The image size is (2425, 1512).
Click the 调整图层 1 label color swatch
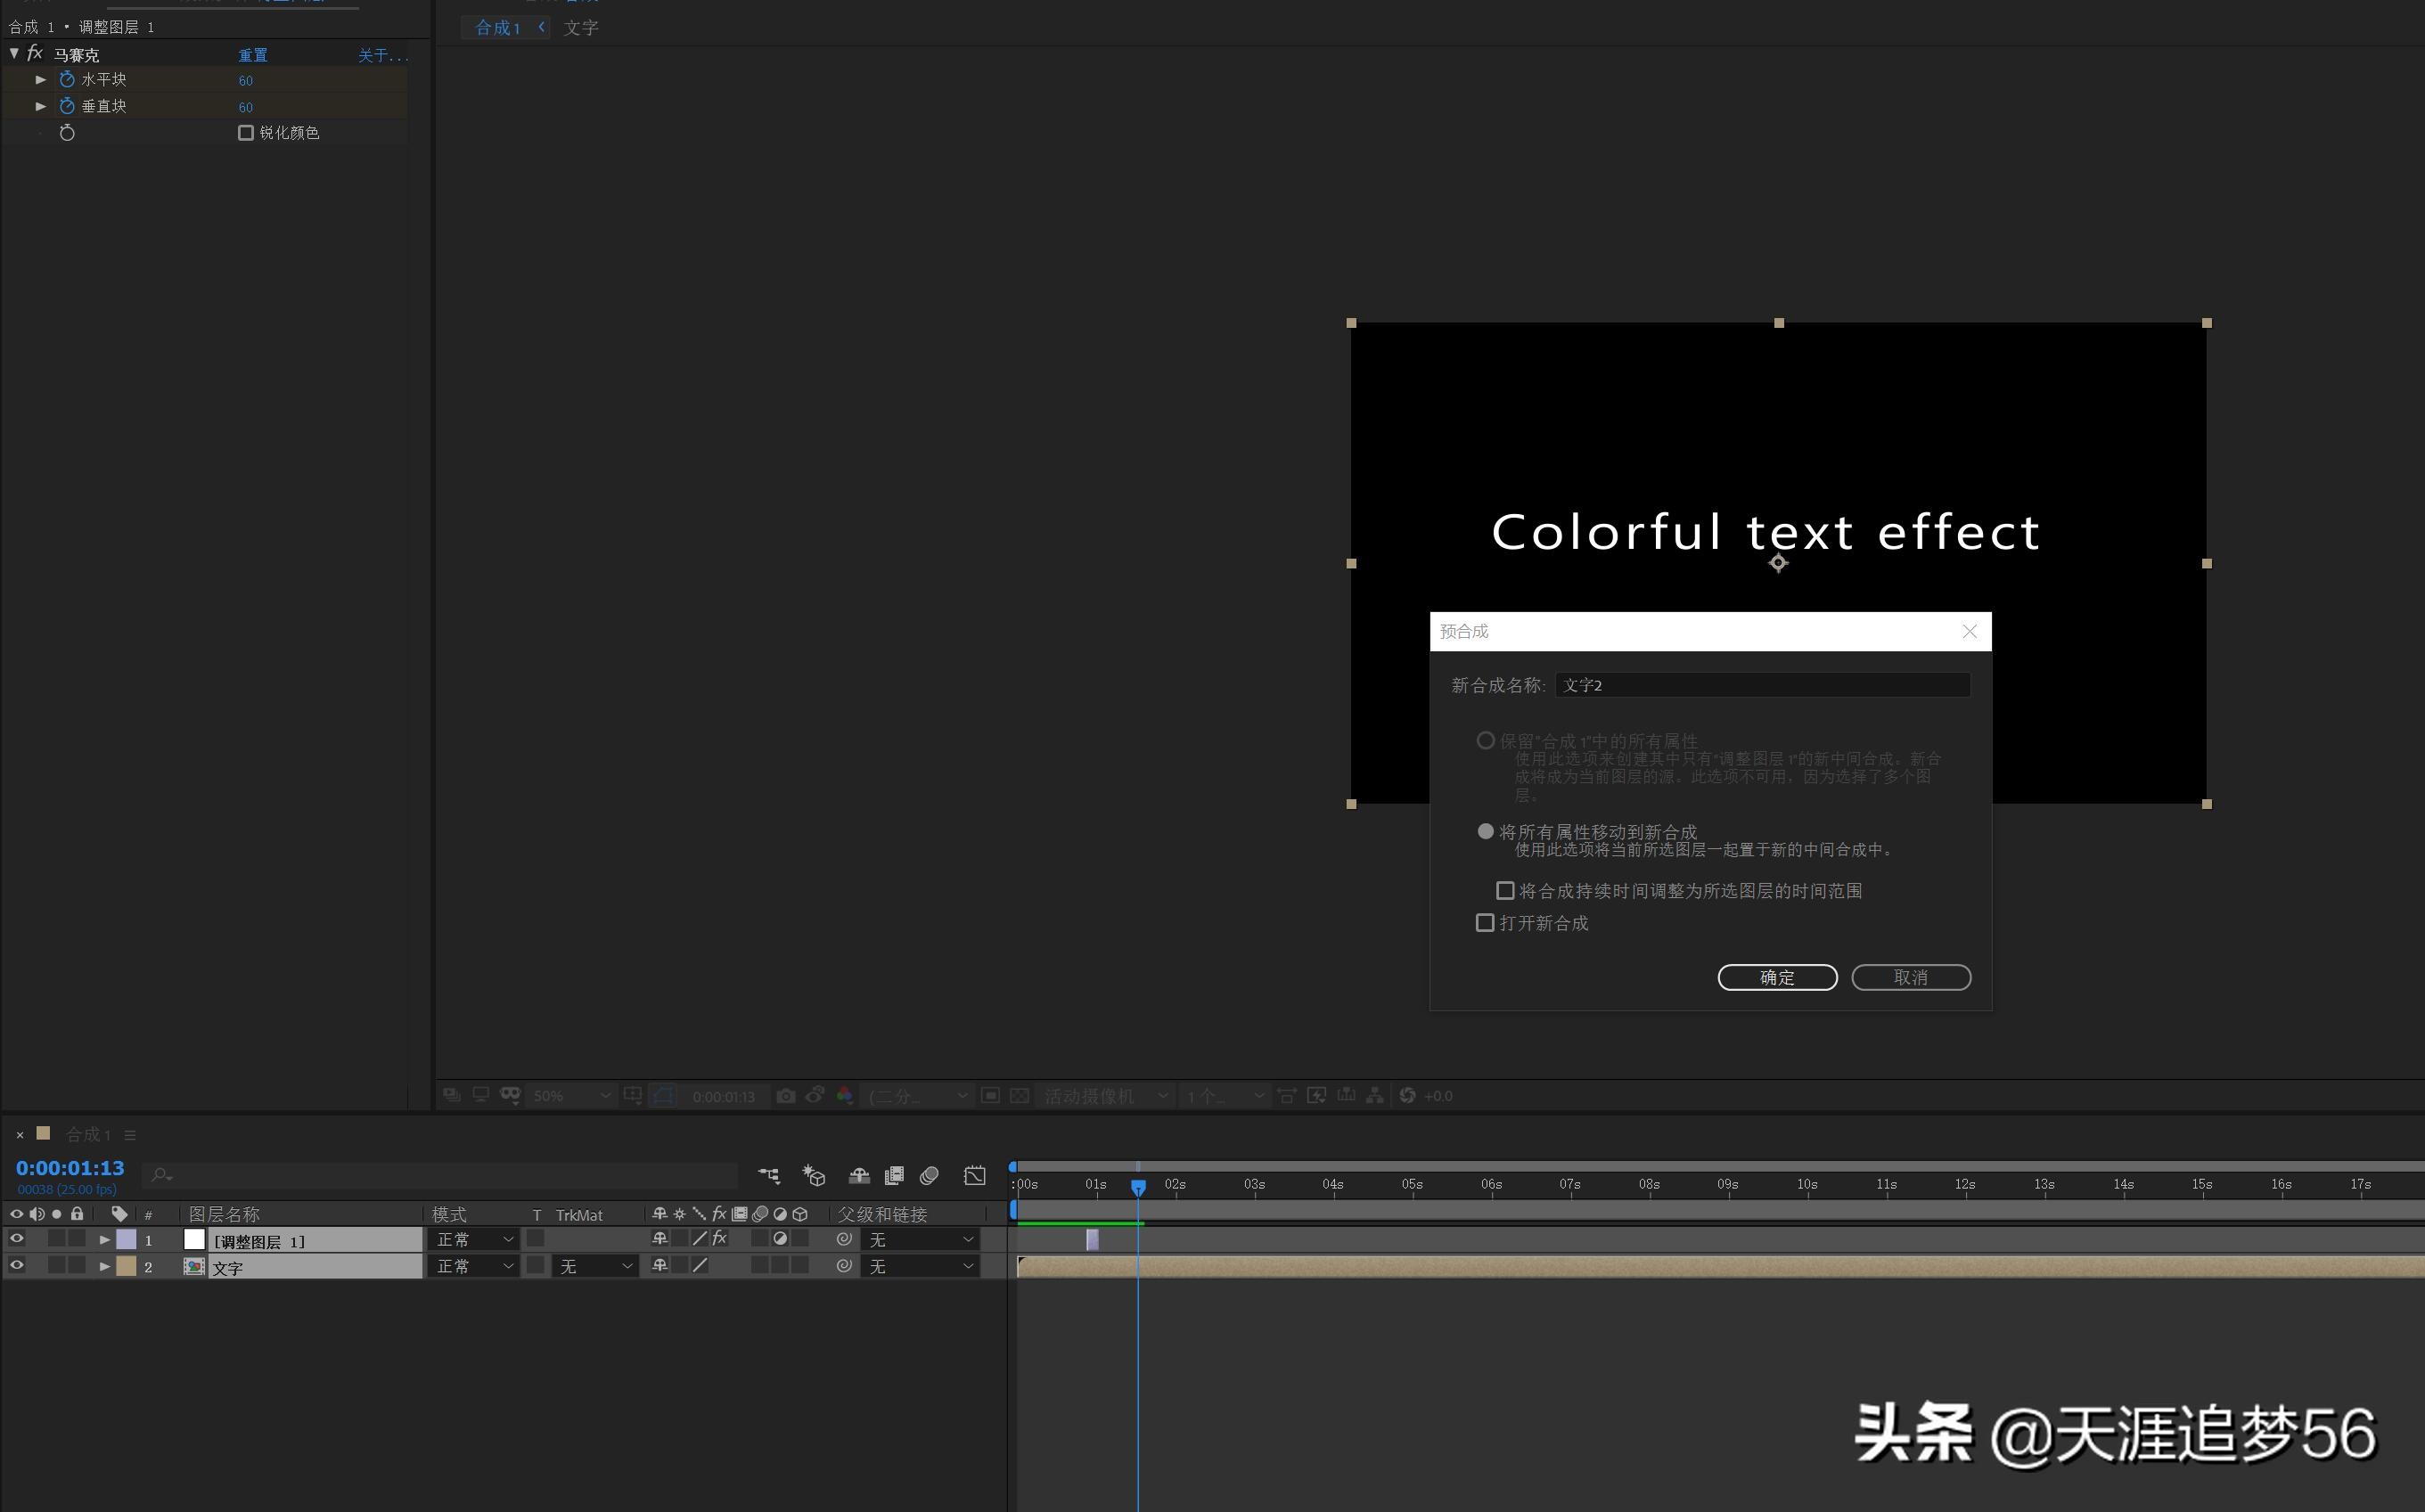(127, 1240)
